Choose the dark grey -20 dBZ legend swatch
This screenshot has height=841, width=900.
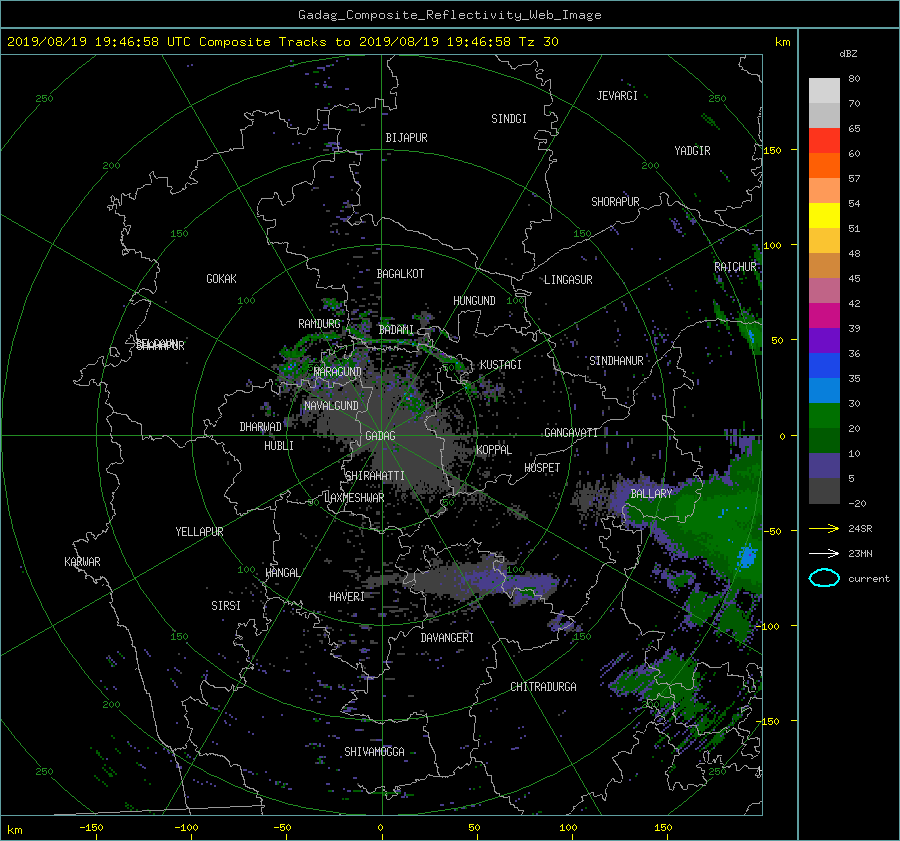[824, 491]
